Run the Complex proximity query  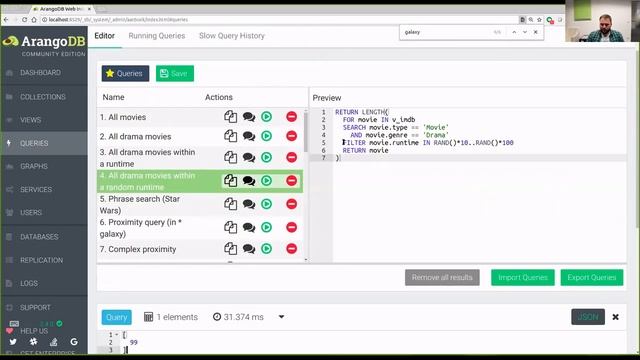[x=267, y=248]
